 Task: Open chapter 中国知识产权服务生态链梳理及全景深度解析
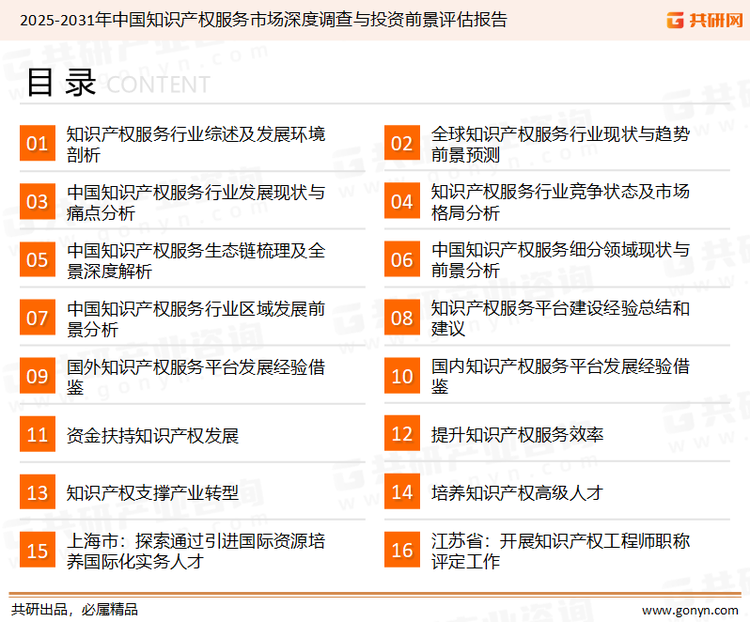pyautogui.click(x=196, y=261)
